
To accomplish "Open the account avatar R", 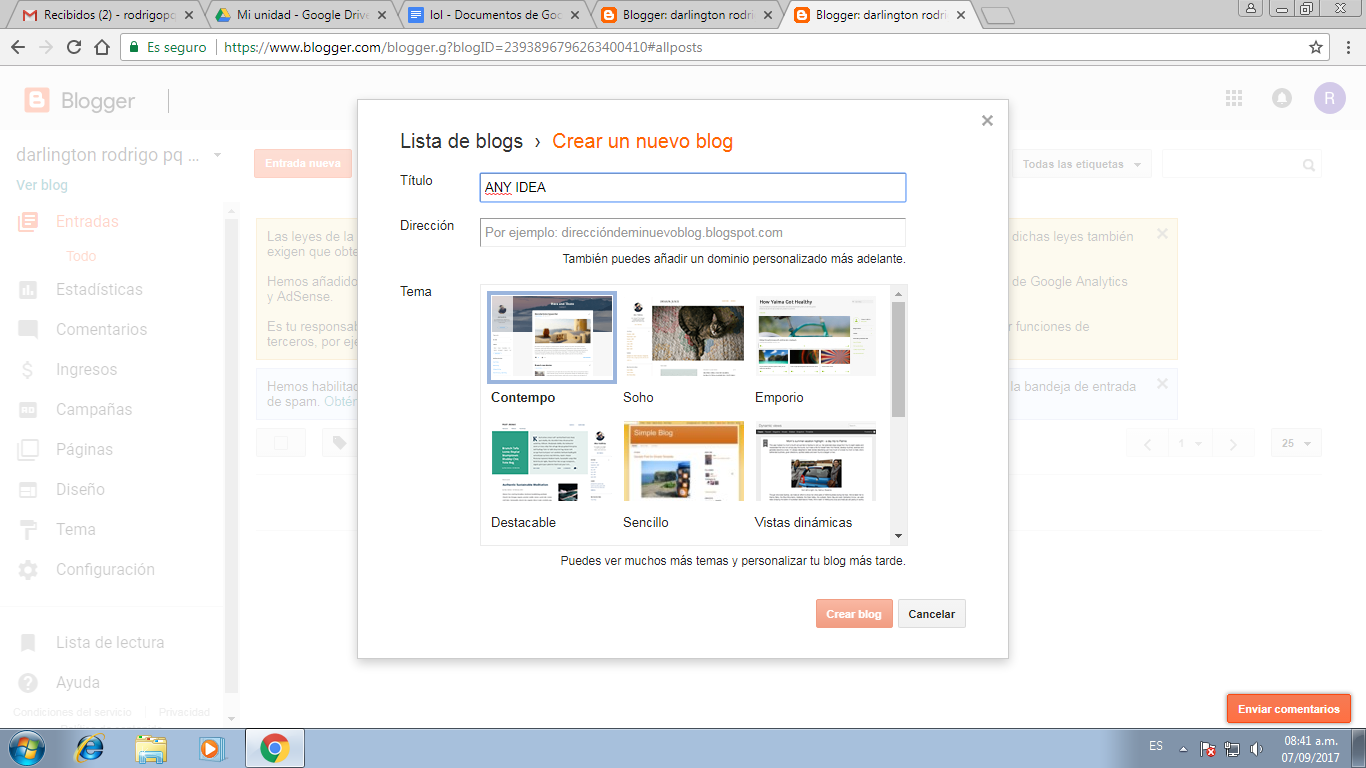I will (x=1330, y=98).
